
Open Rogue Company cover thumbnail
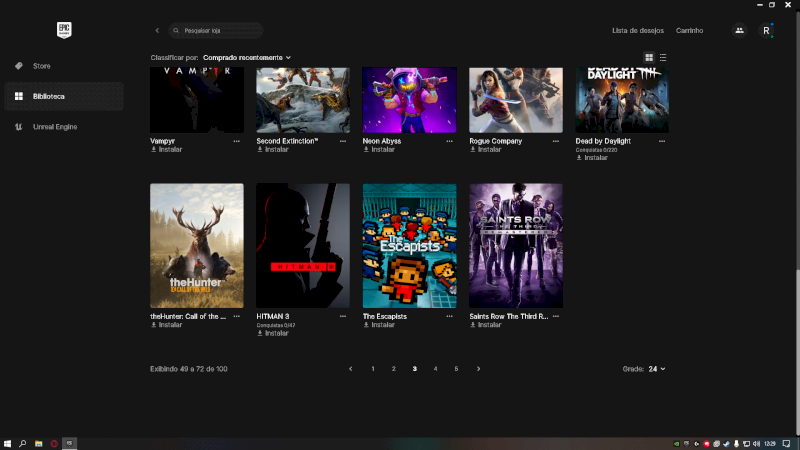coord(516,100)
